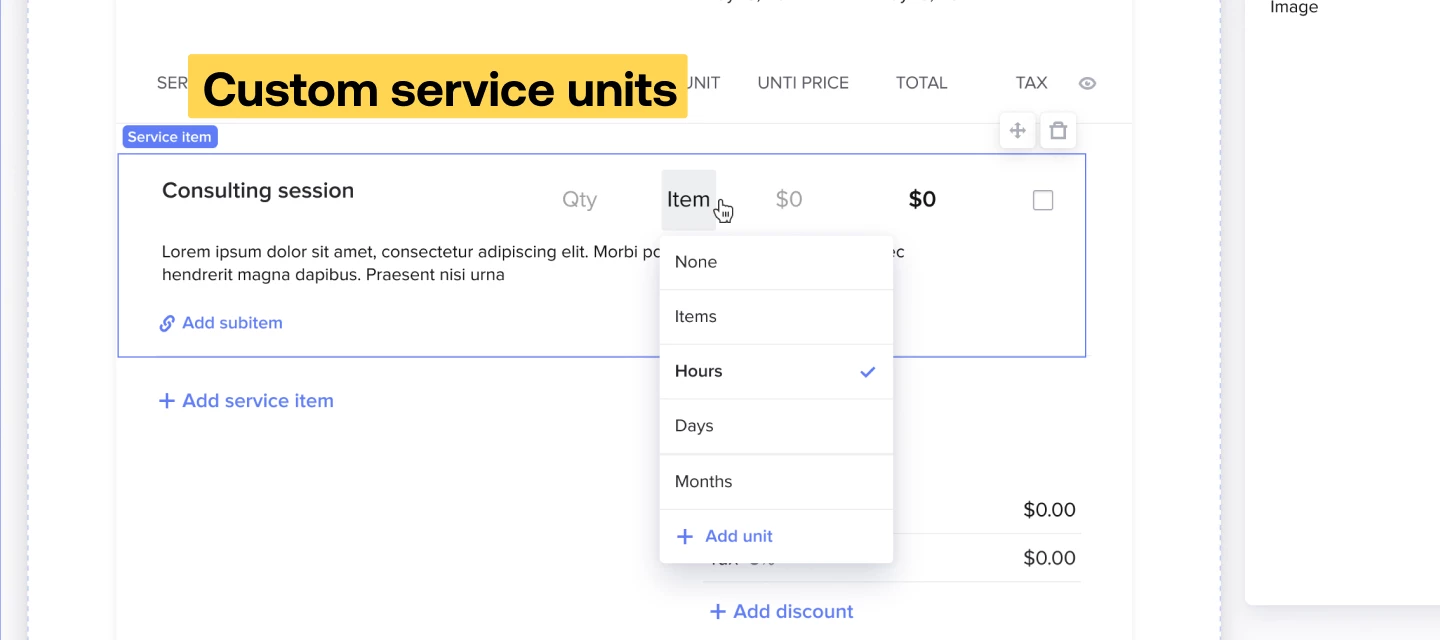Click the TAX column header
This screenshot has width=1440, height=640.
tap(1031, 83)
